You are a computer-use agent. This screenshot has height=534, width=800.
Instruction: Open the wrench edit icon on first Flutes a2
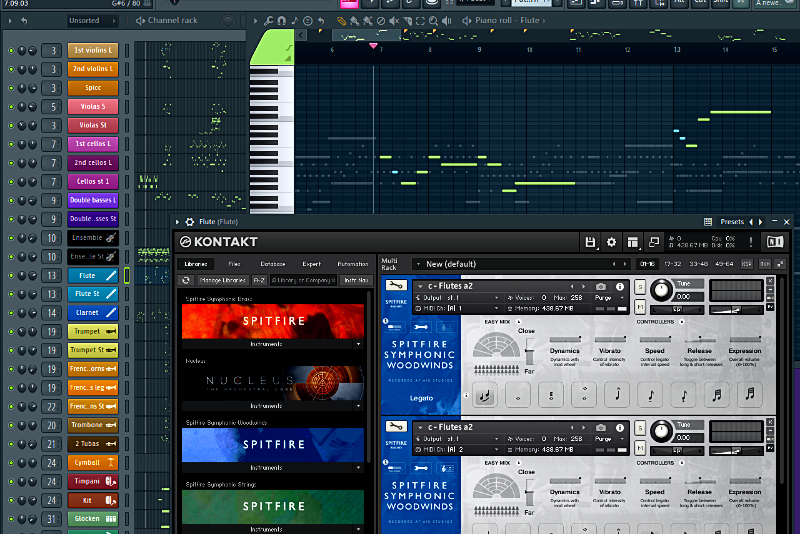coord(394,286)
